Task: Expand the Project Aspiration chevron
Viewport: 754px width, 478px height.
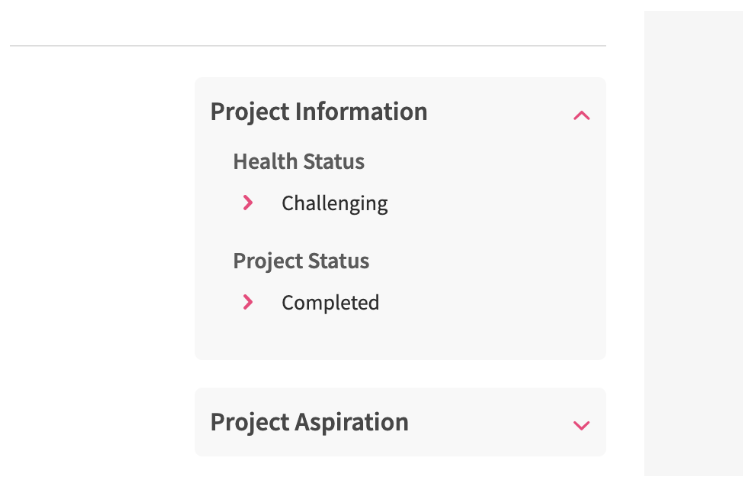Action: click(581, 425)
